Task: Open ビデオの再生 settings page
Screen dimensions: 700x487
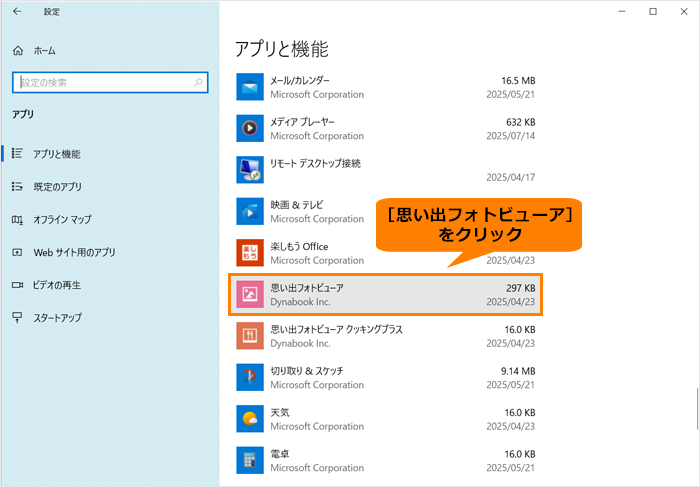Action: point(57,285)
